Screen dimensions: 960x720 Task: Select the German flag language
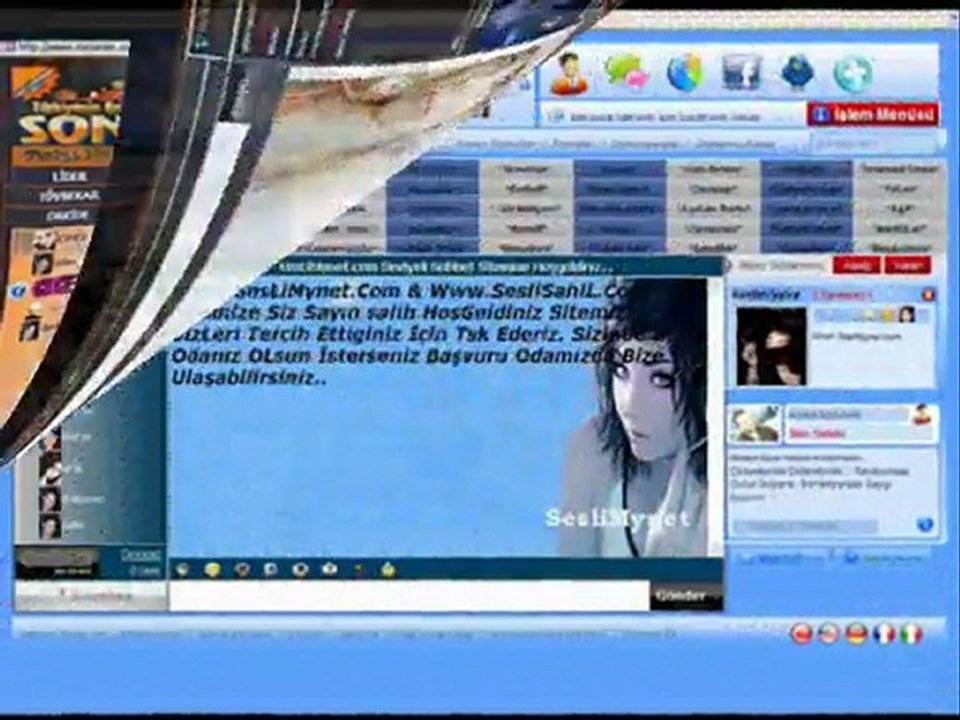[857, 633]
